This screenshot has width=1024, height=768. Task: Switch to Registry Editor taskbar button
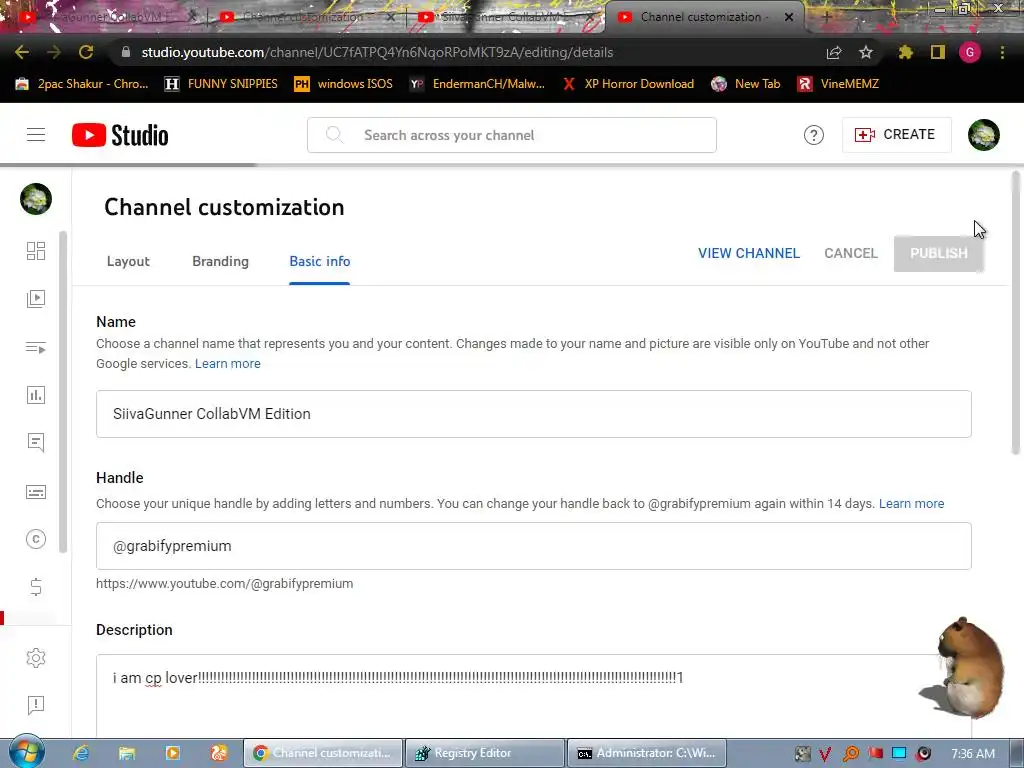coord(485,753)
